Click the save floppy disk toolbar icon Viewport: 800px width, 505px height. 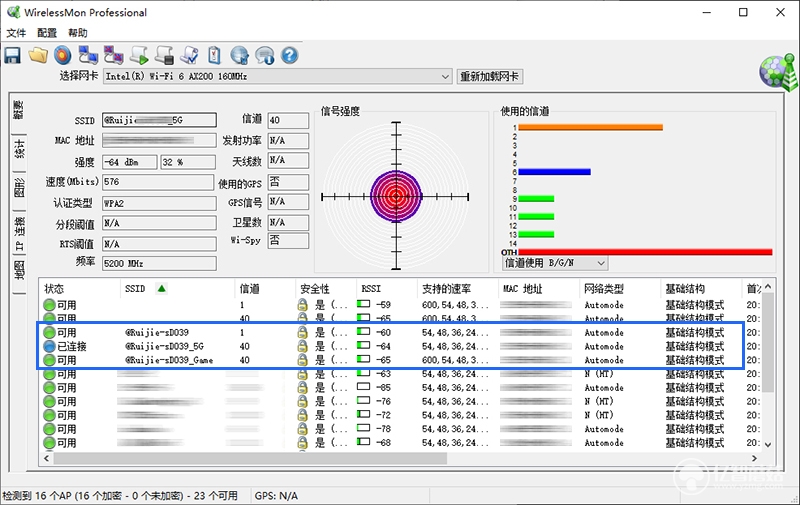coord(12,56)
